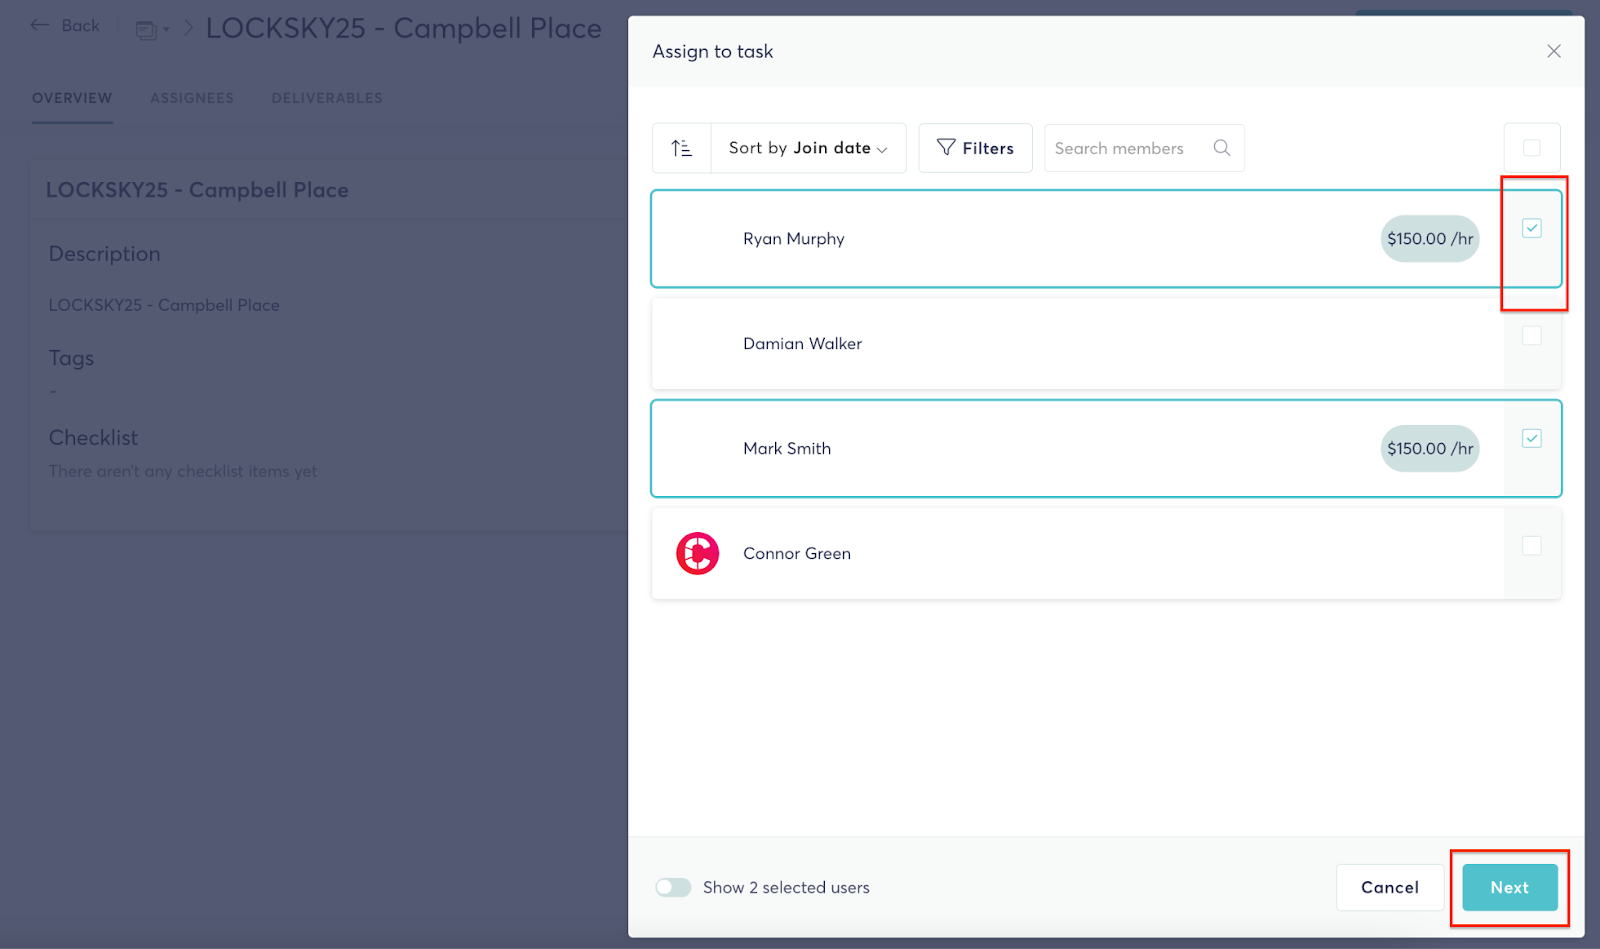Tick the select-all members checkbox

tap(1531, 148)
